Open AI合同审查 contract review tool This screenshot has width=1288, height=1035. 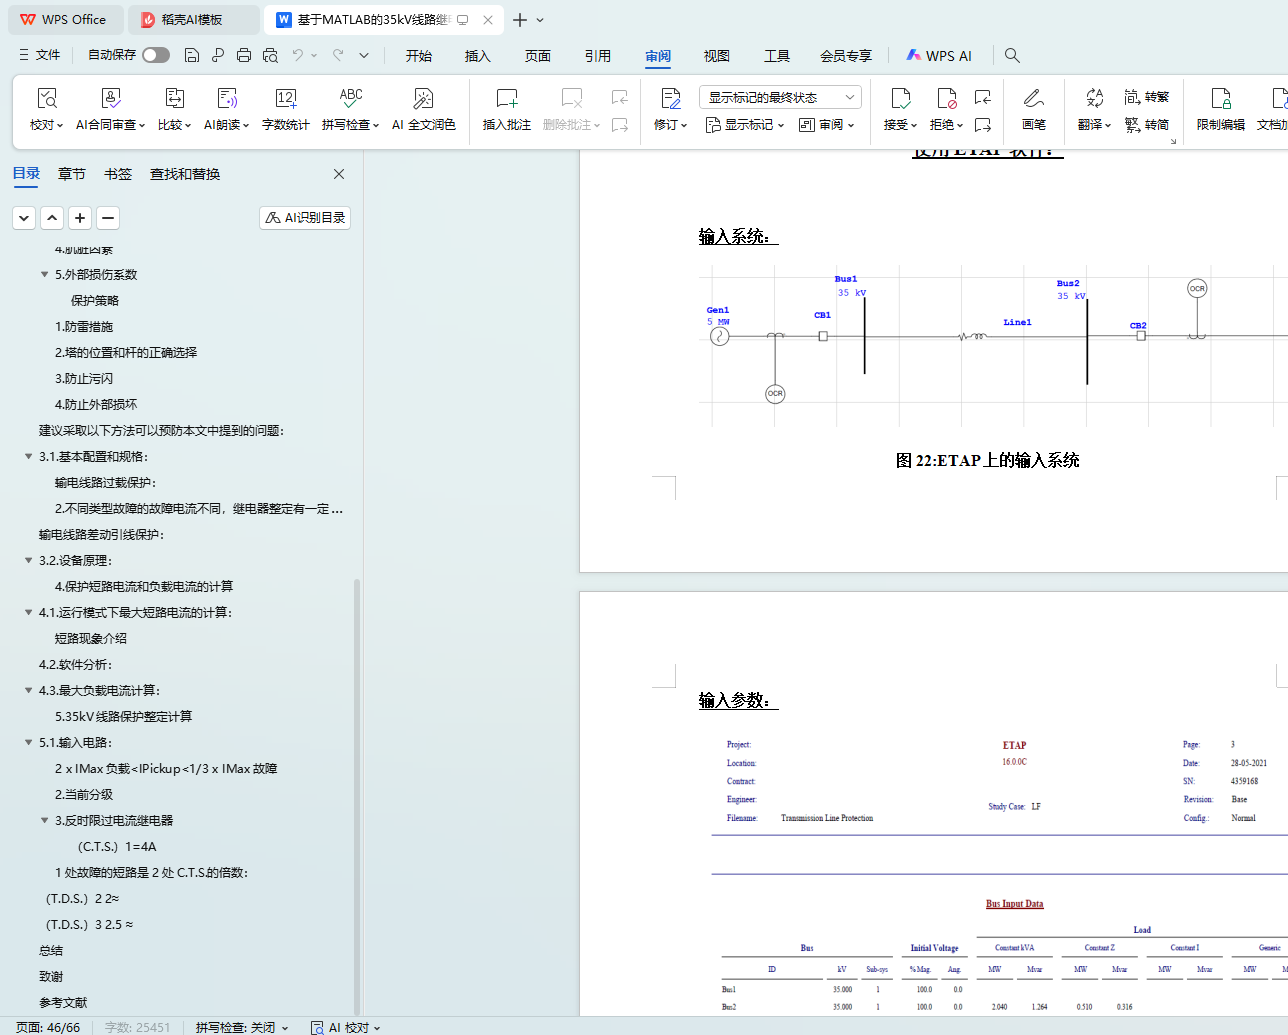(110, 99)
